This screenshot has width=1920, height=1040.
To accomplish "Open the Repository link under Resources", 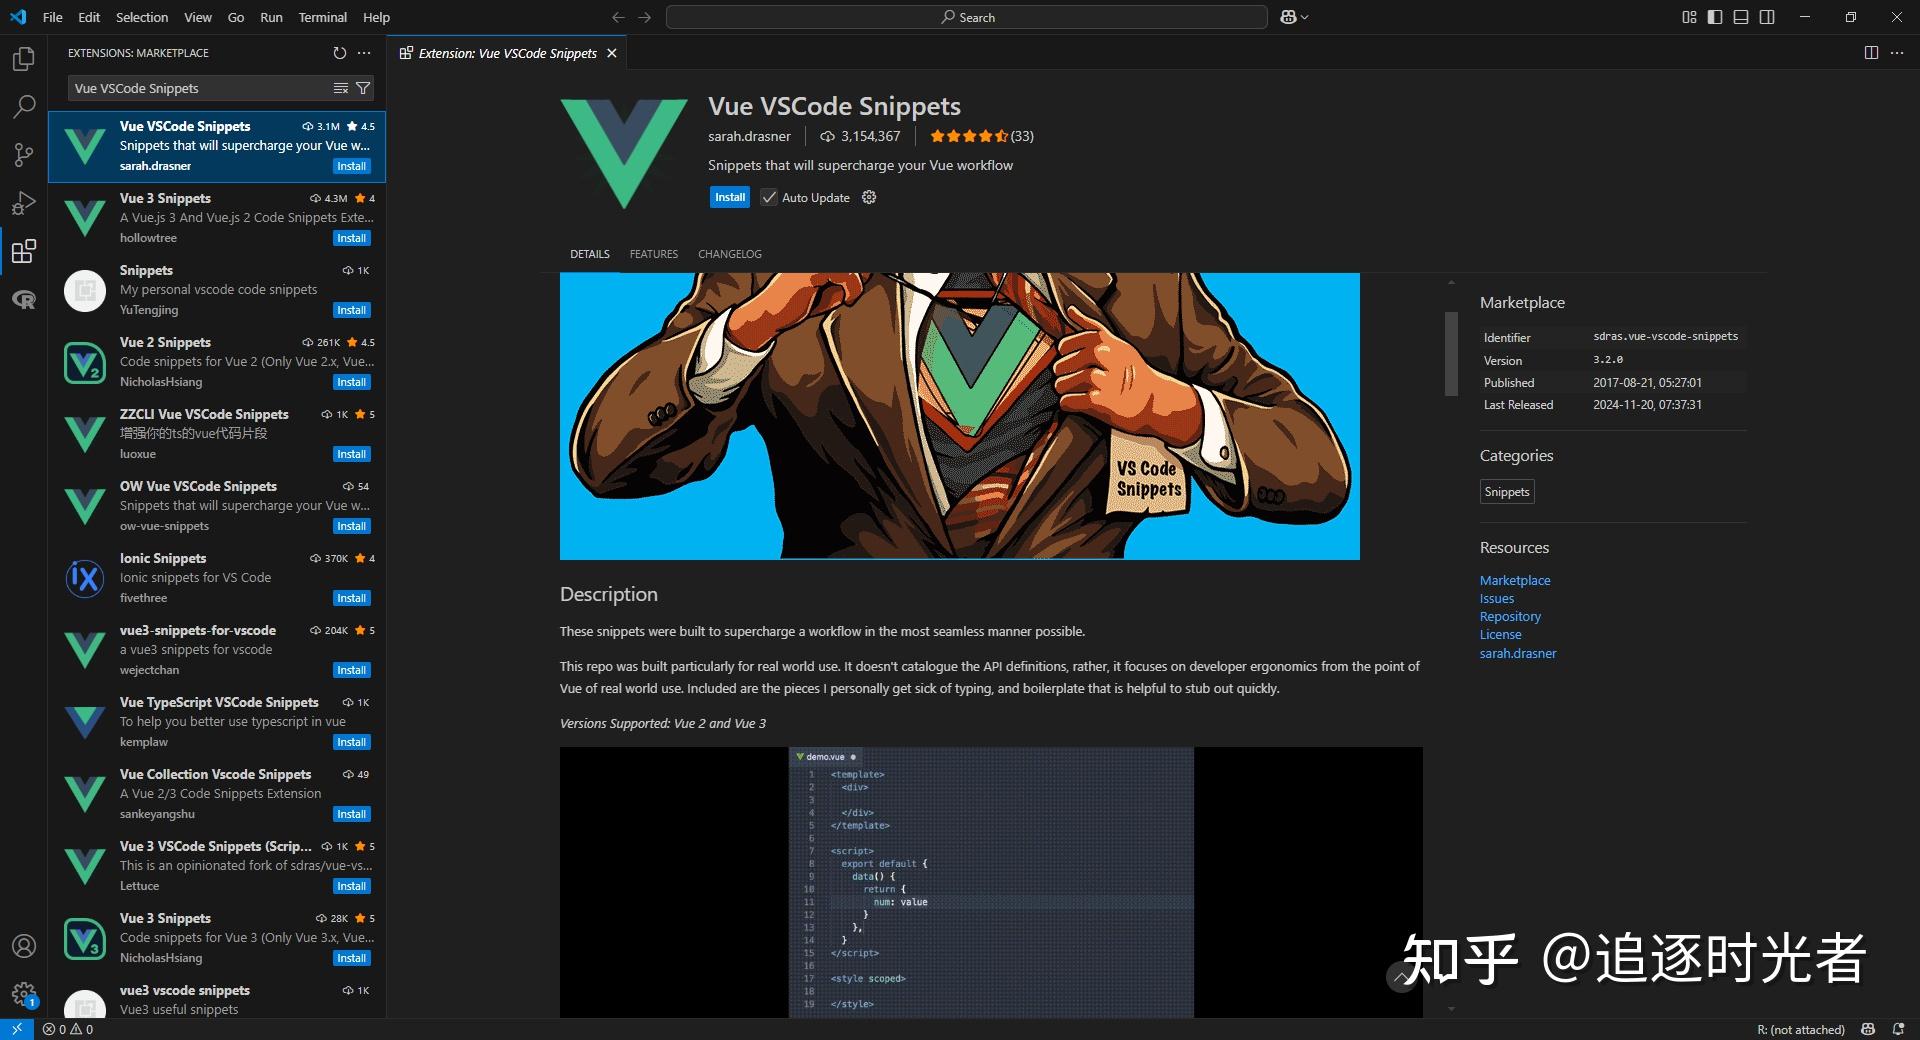I will pos(1509,616).
